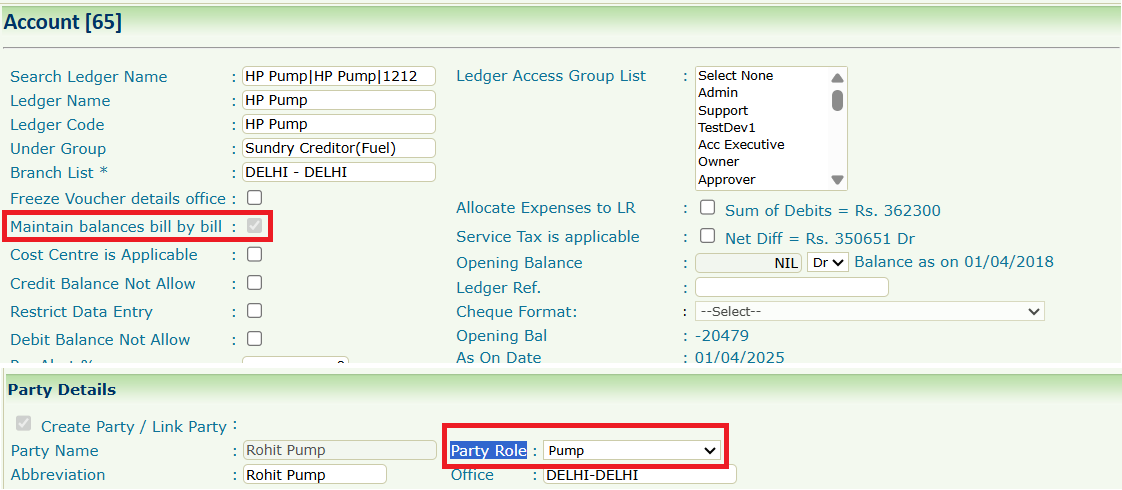Enable Cost Centre is Applicable checkbox
Image resolution: width=1122 pixels, height=490 pixels.
[255, 254]
